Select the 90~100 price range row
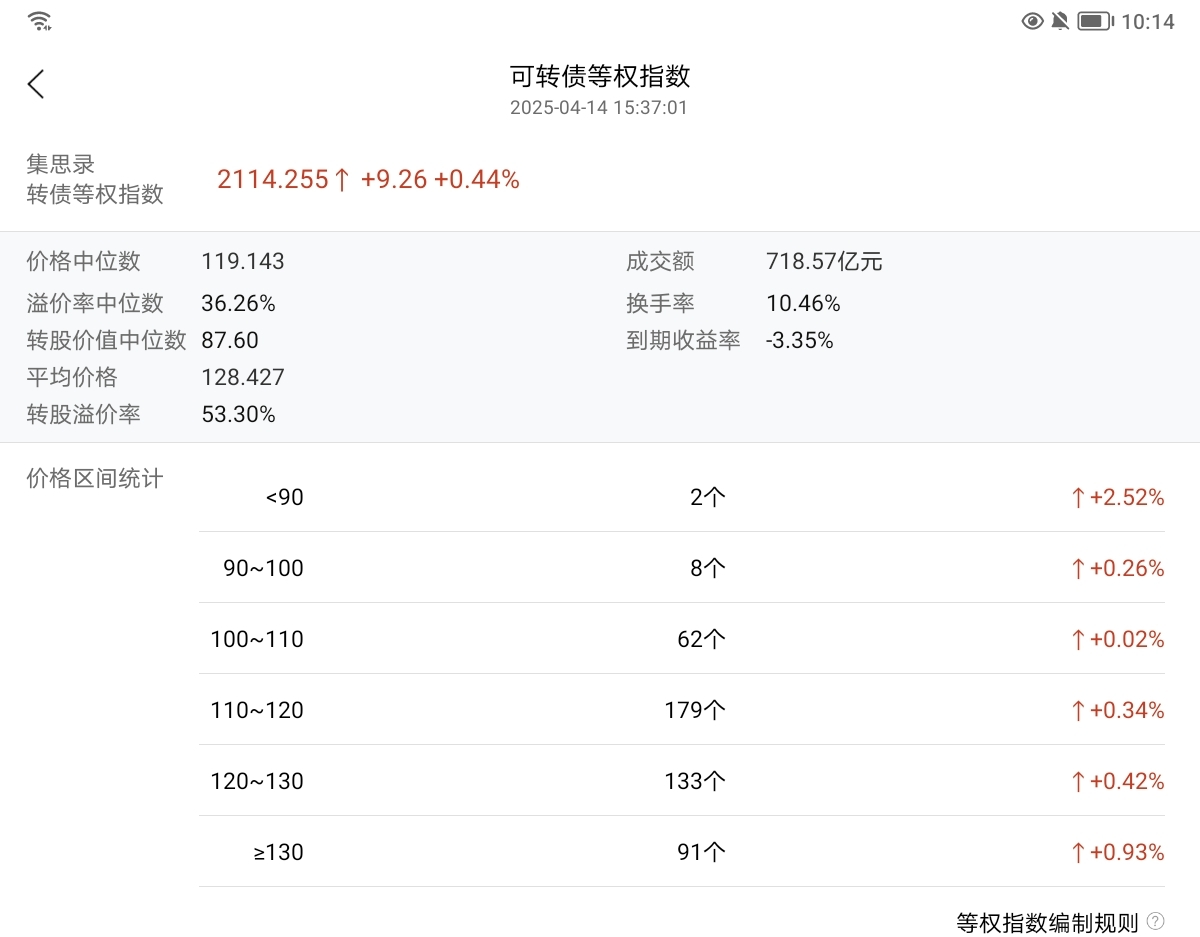Screen dimensions: 1200x937 (x=681, y=568)
